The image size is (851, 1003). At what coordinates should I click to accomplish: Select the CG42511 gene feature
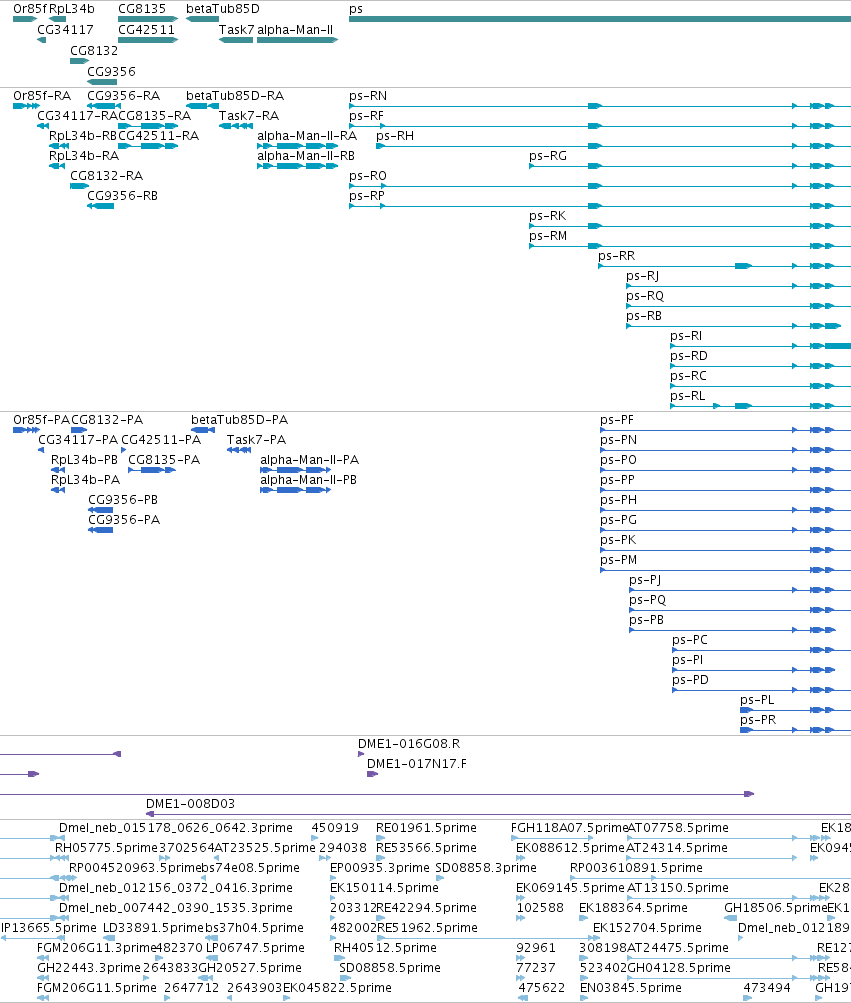pos(148,40)
